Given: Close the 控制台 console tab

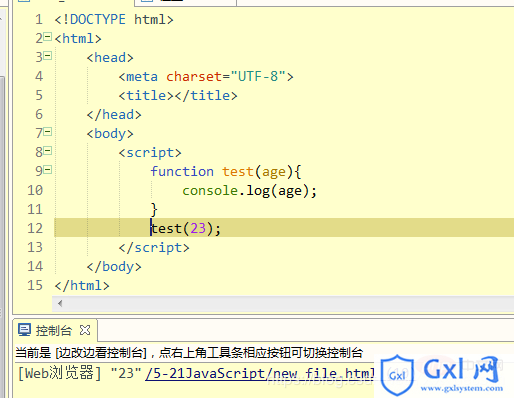Looking at the screenshot, I should [85, 330].
